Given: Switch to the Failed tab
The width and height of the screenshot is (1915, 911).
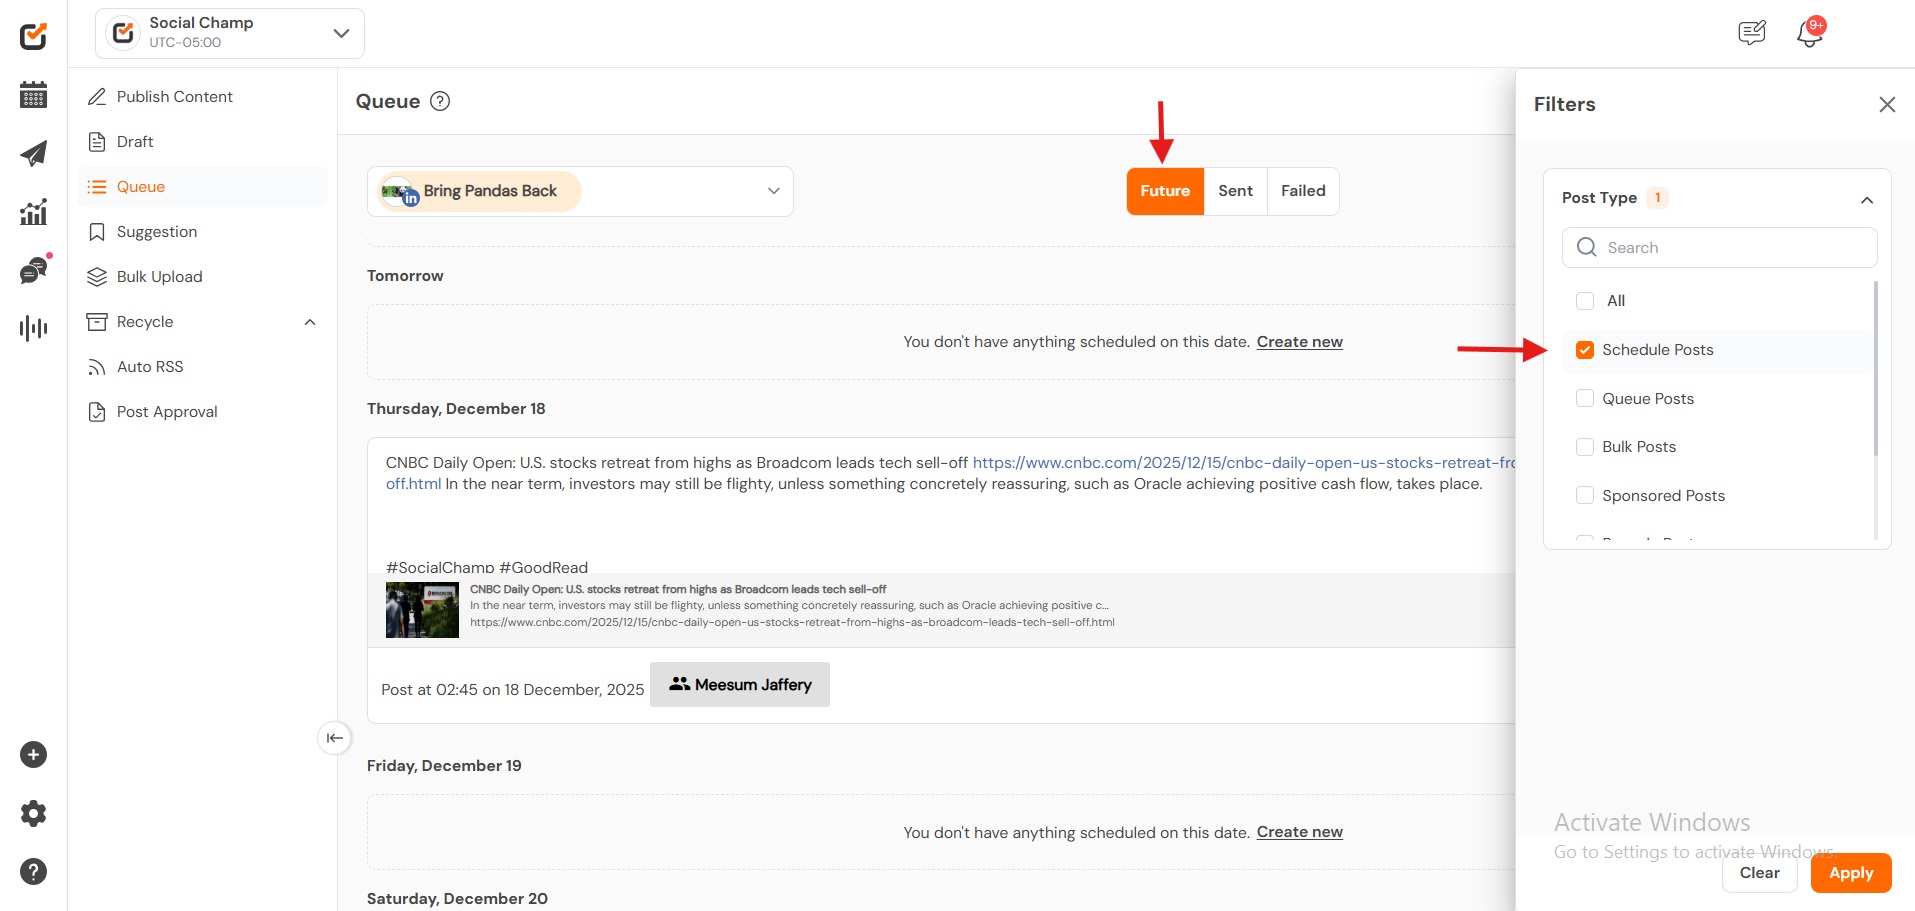Looking at the screenshot, I should (x=1303, y=191).
